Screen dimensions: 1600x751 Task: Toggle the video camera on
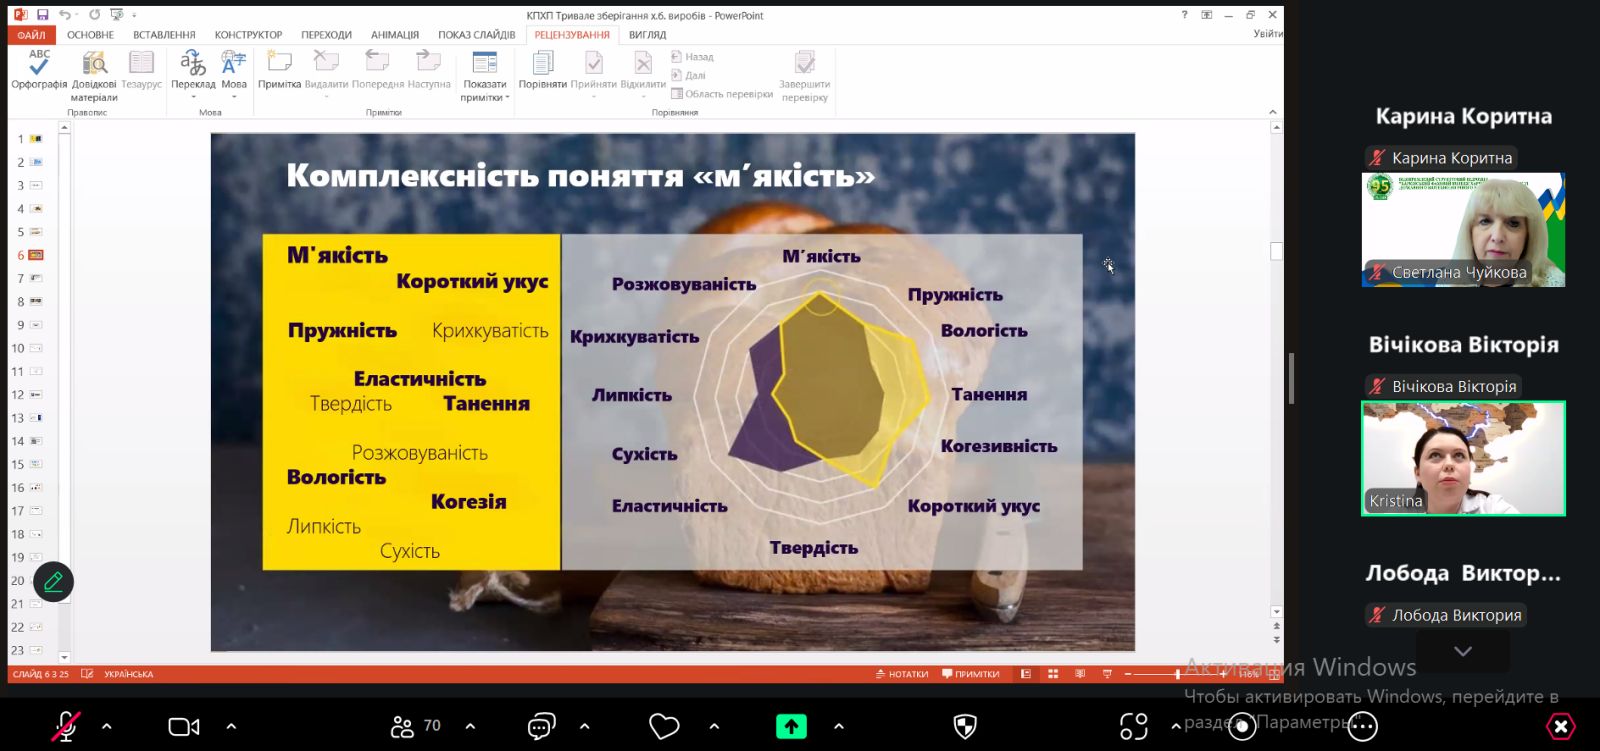(184, 726)
